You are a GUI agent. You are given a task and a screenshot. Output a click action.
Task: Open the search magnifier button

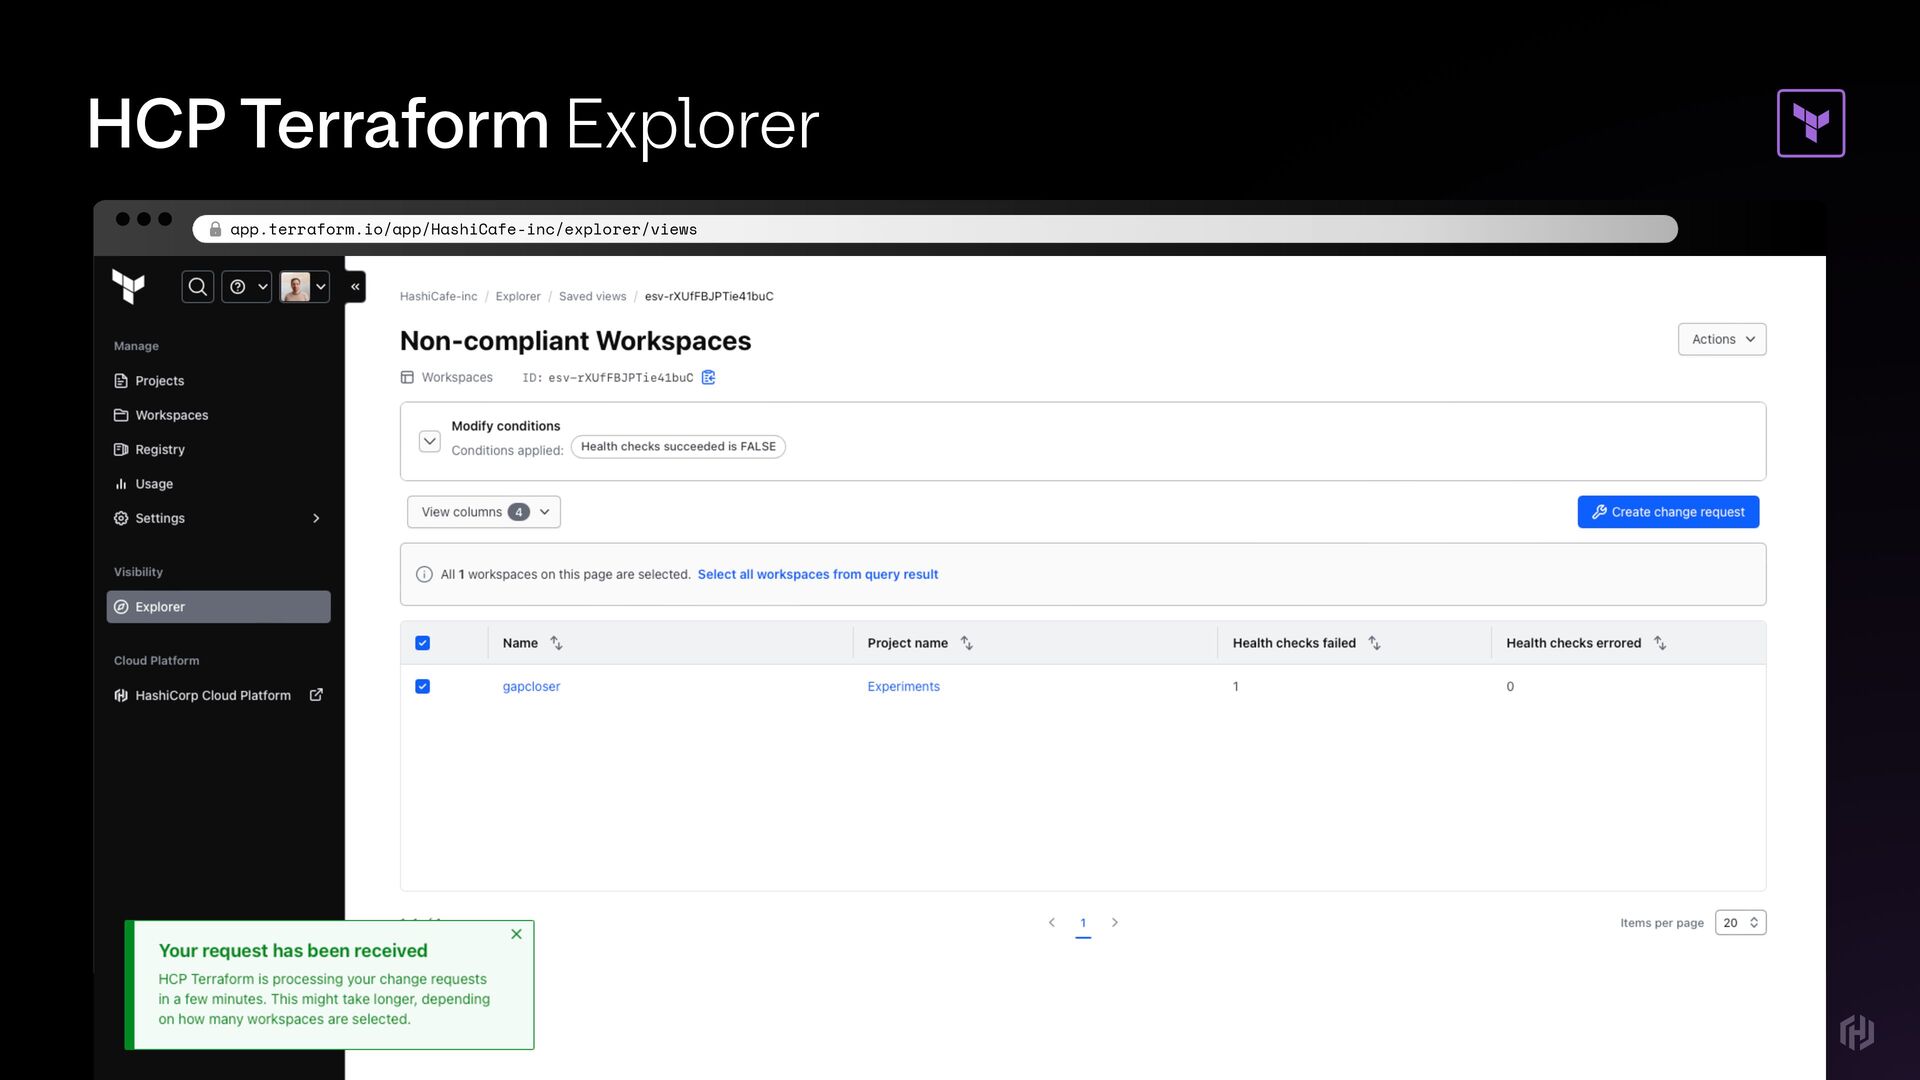198,287
